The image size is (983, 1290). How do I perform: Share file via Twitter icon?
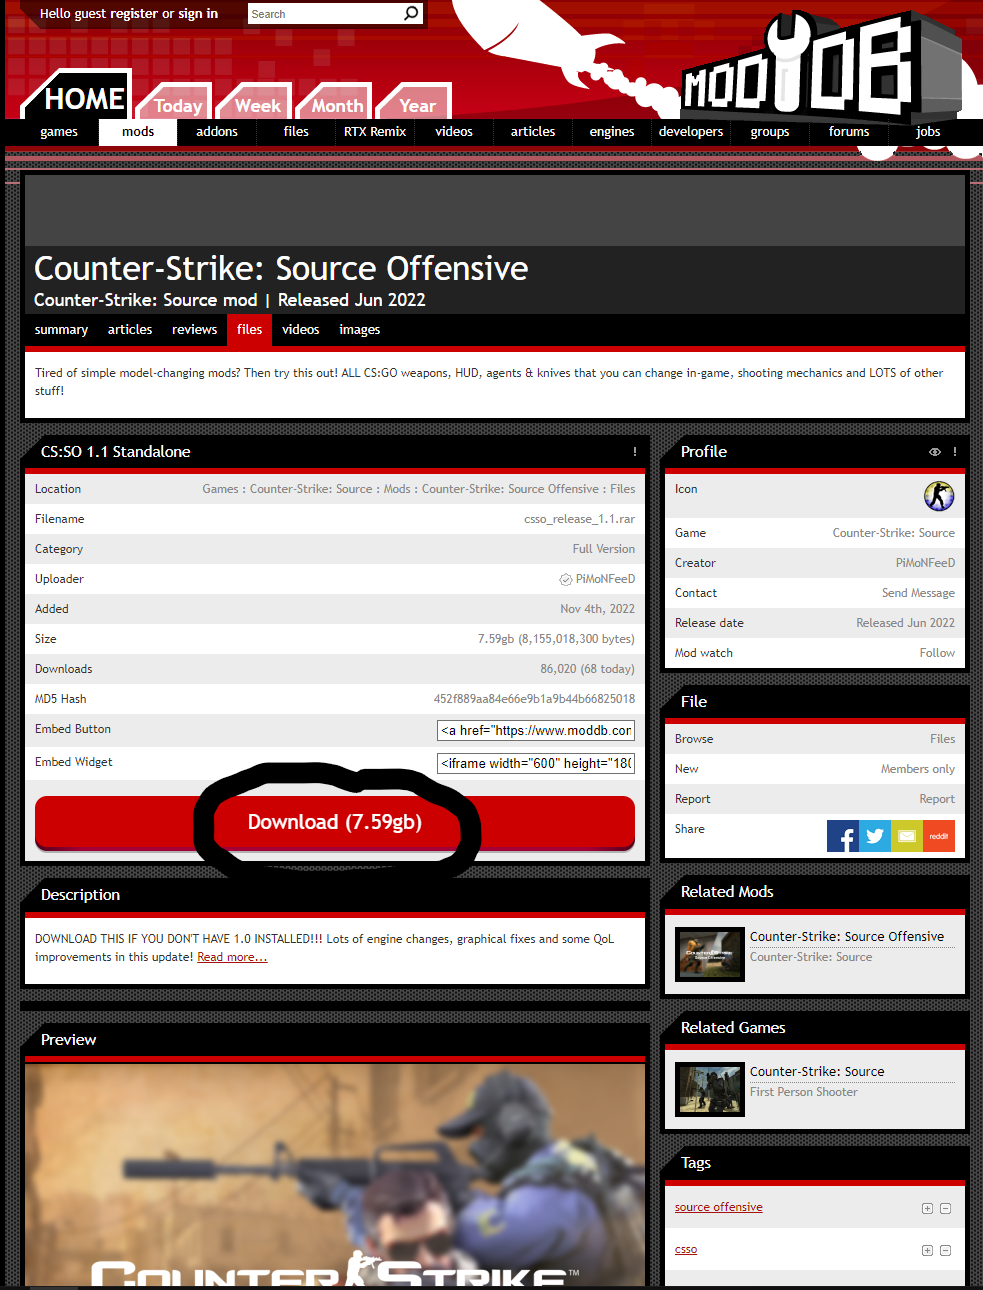coord(875,836)
